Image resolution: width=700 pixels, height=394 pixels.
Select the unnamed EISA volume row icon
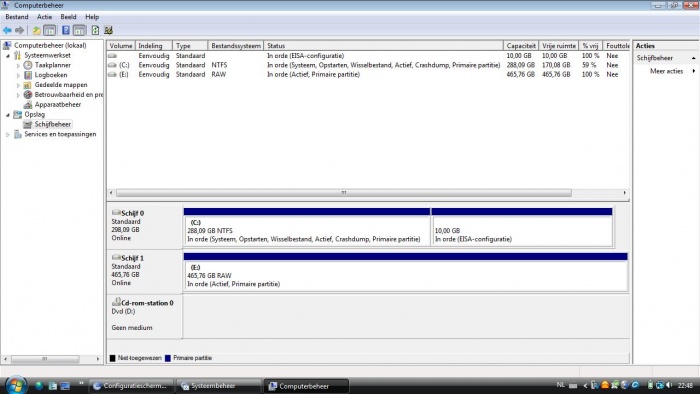(x=112, y=56)
